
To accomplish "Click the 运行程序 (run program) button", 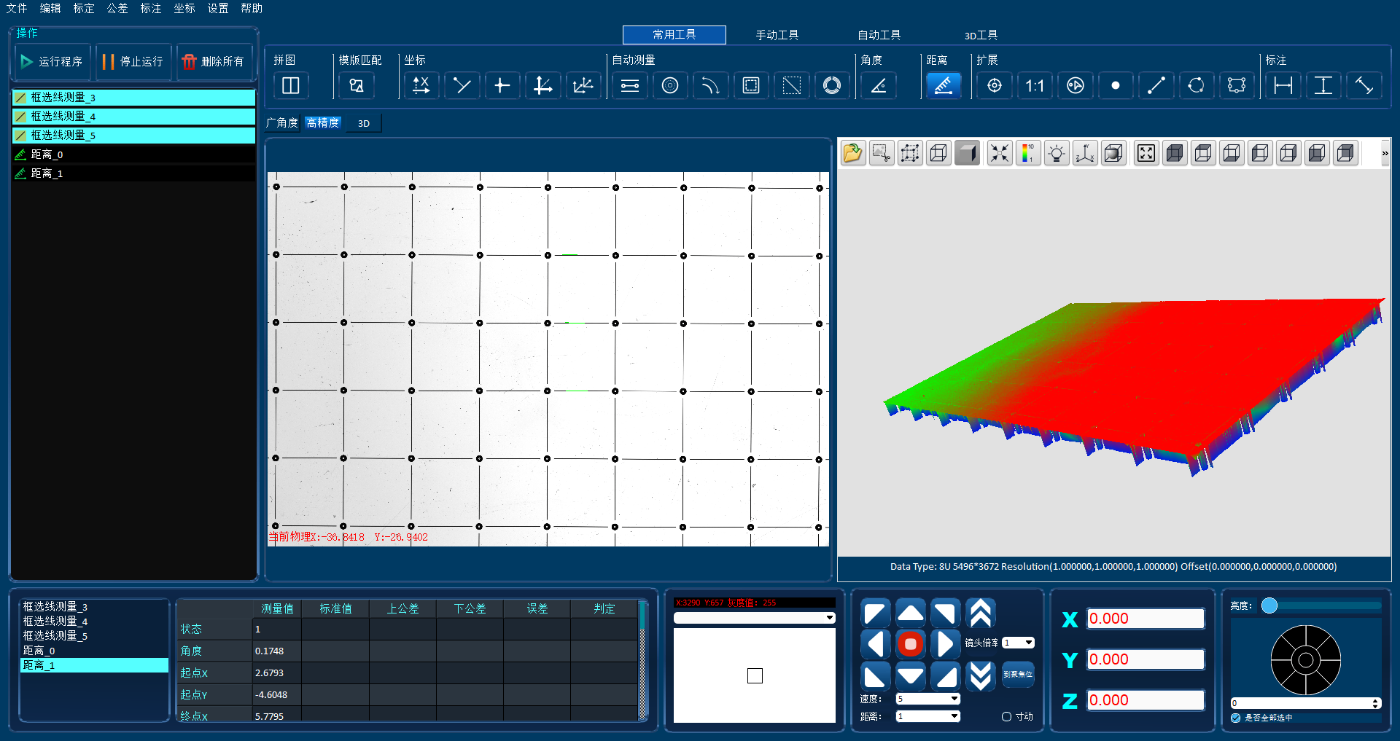I will 52,61.
